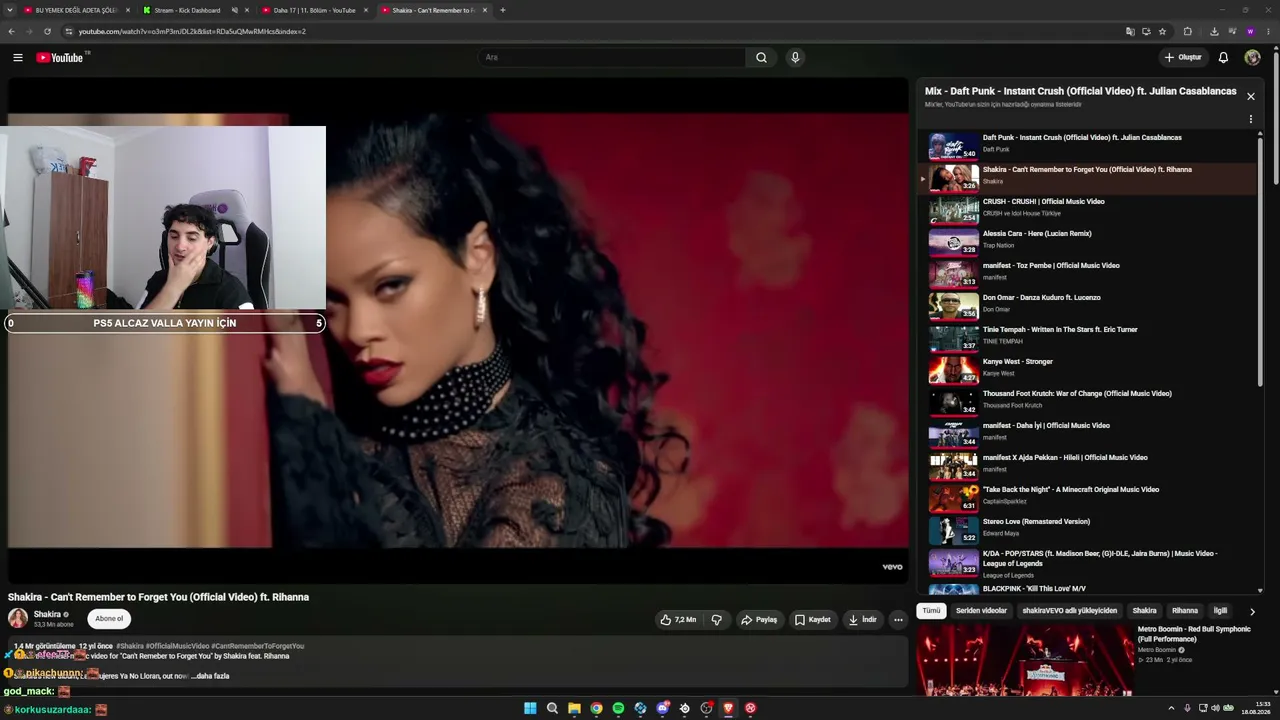
Task: Open Windows Start menu
Action: click(530, 708)
